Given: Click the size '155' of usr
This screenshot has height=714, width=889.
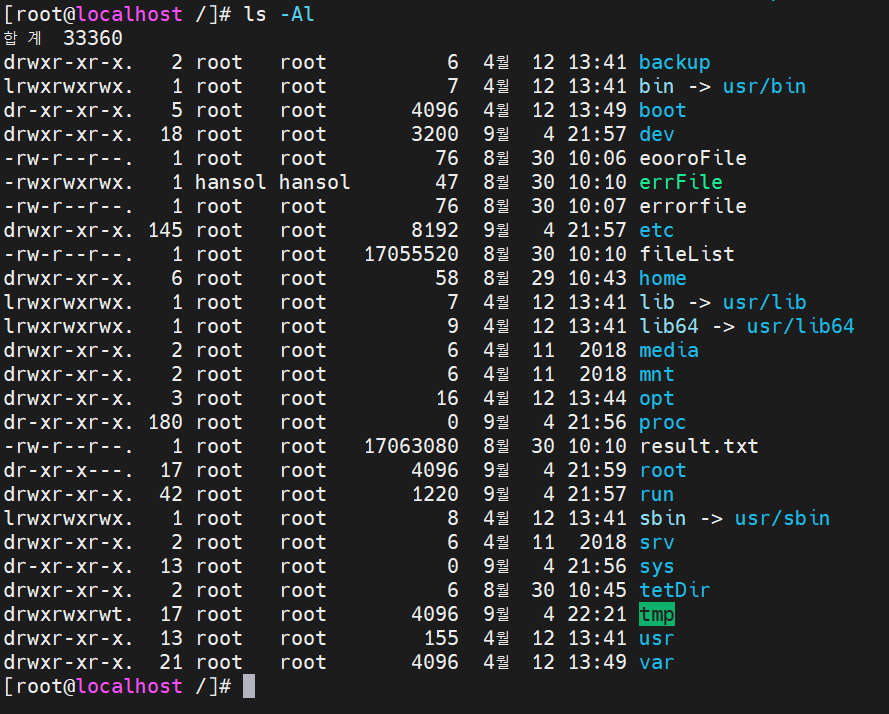Looking at the screenshot, I should [x=441, y=638].
